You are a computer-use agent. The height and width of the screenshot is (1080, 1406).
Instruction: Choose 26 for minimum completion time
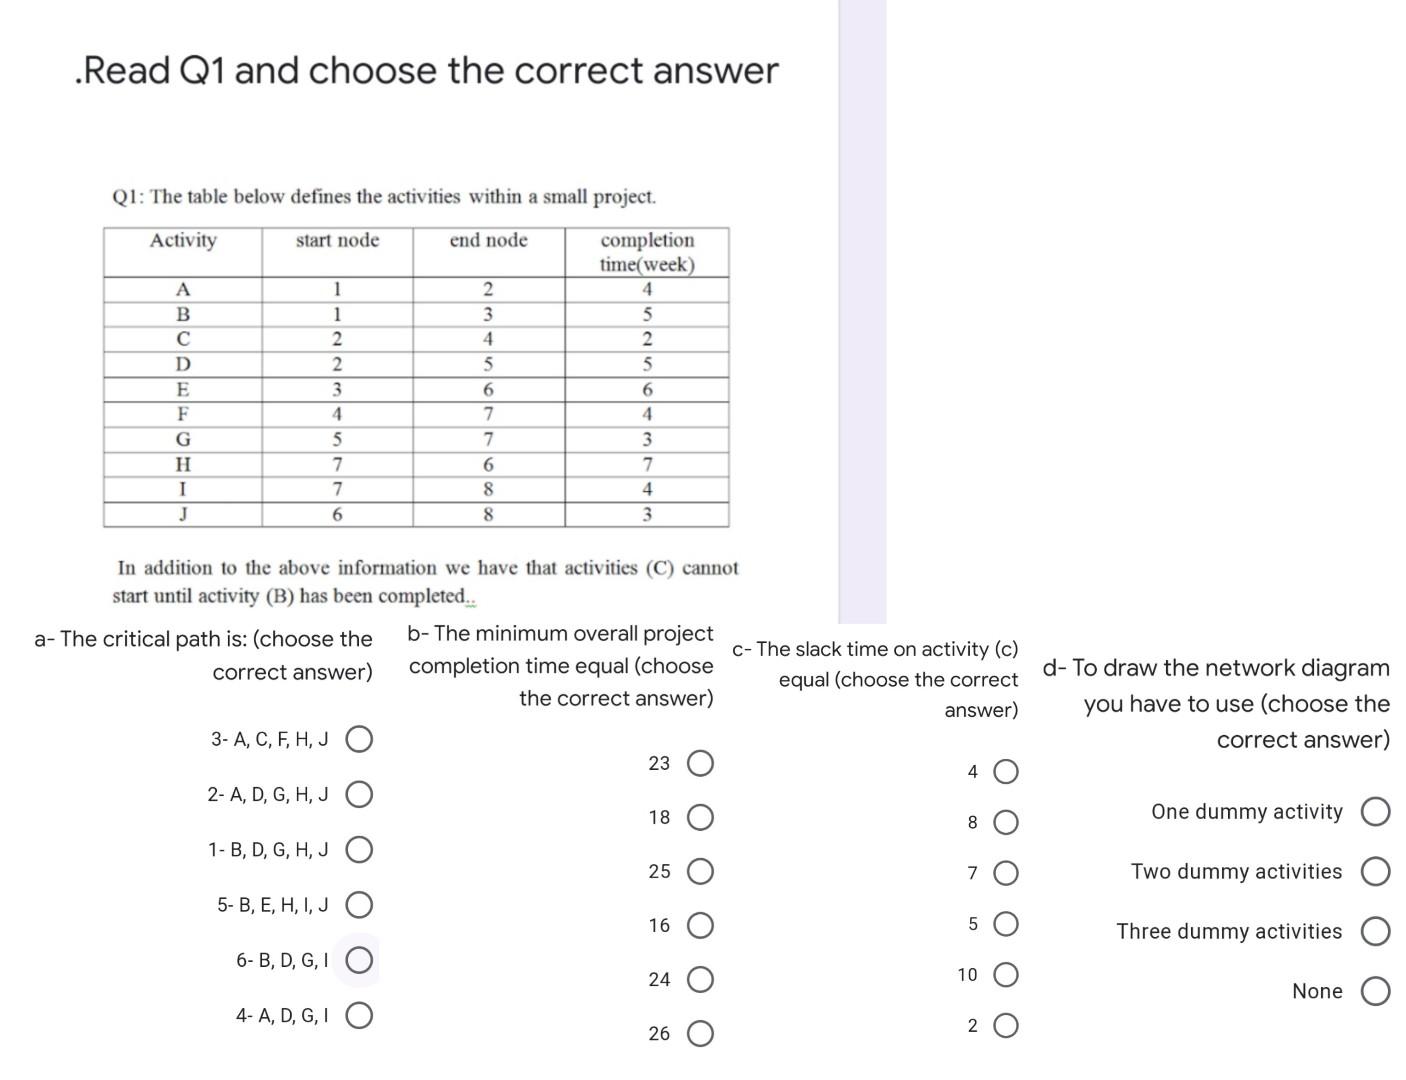coord(701,1033)
